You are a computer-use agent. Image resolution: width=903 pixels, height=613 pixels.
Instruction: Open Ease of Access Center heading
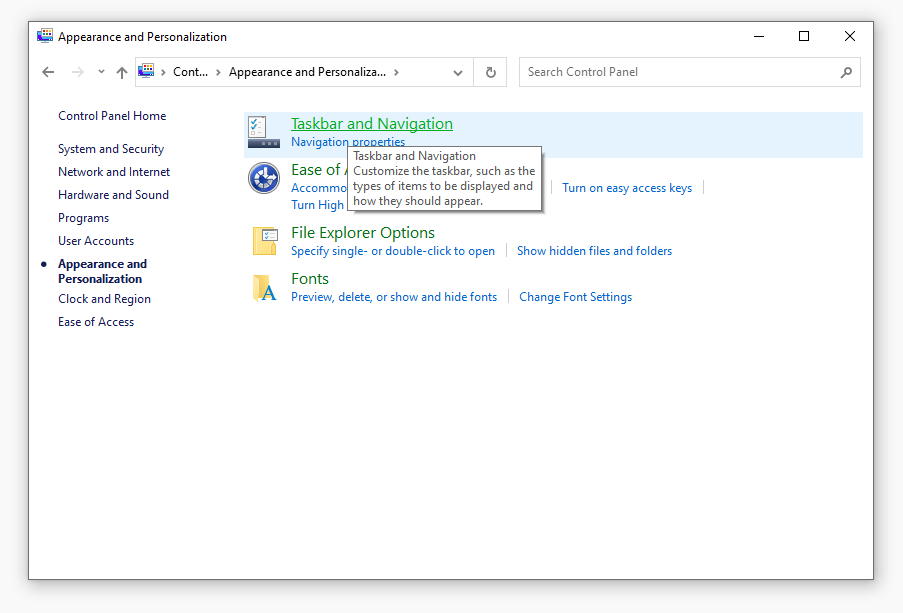click(x=316, y=170)
